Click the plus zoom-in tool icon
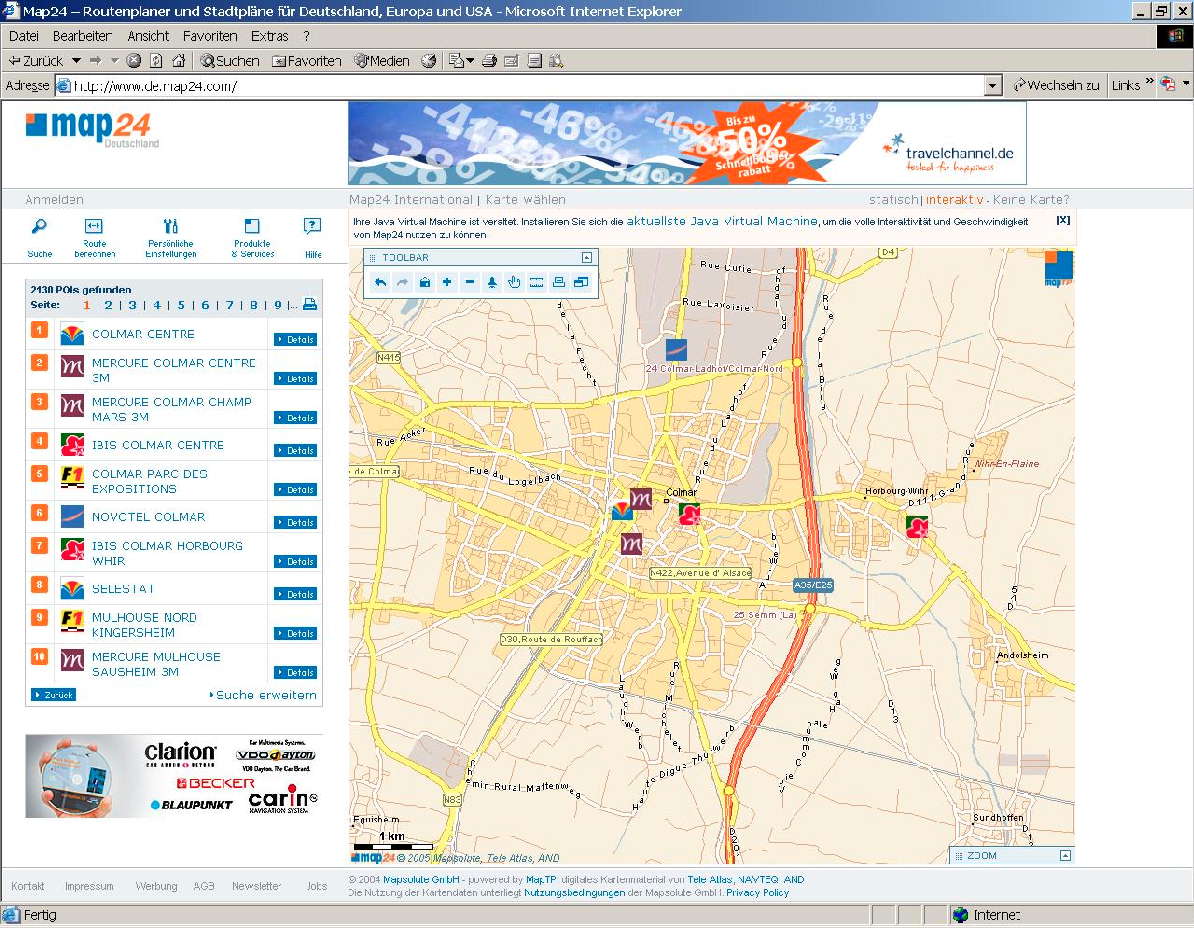 [x=447, y=283]
